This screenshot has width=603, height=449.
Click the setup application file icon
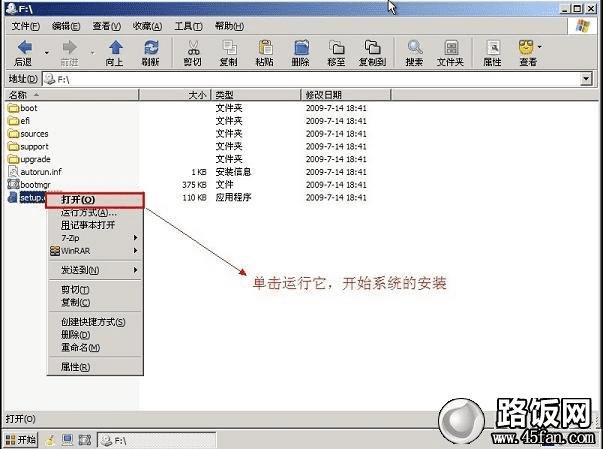coord(13,197)
